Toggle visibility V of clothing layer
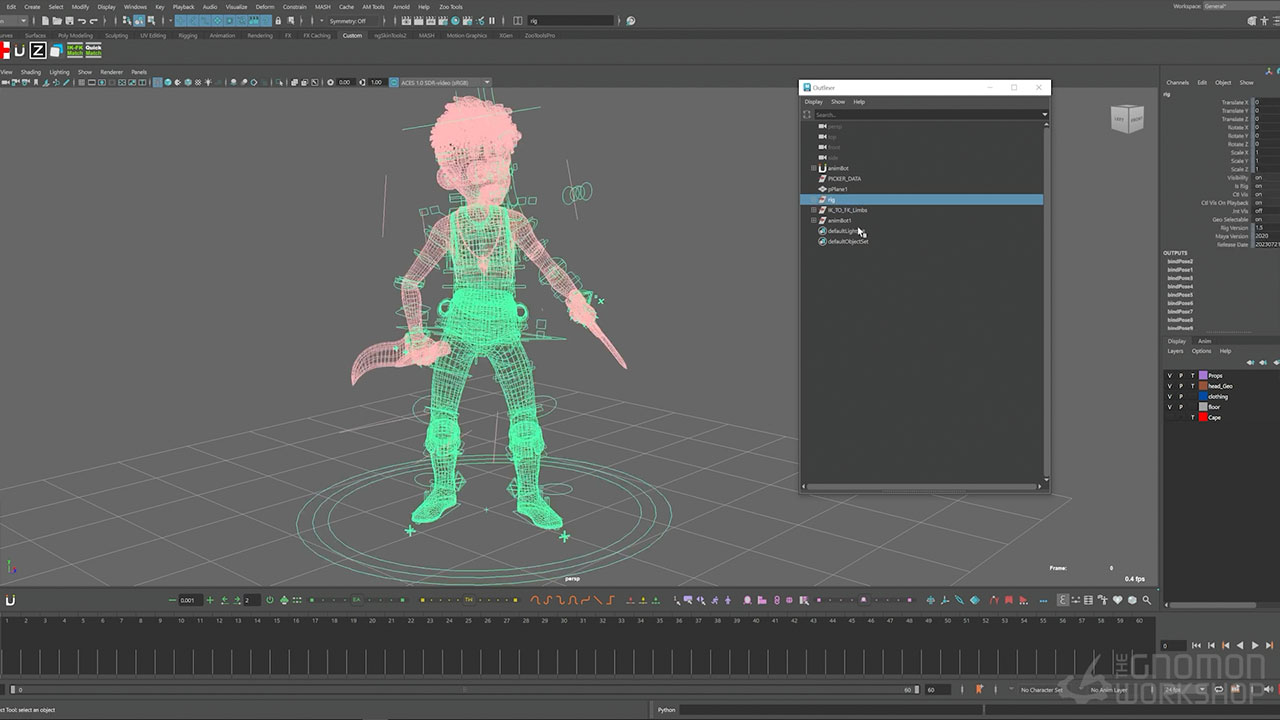 click(1170, 397)
